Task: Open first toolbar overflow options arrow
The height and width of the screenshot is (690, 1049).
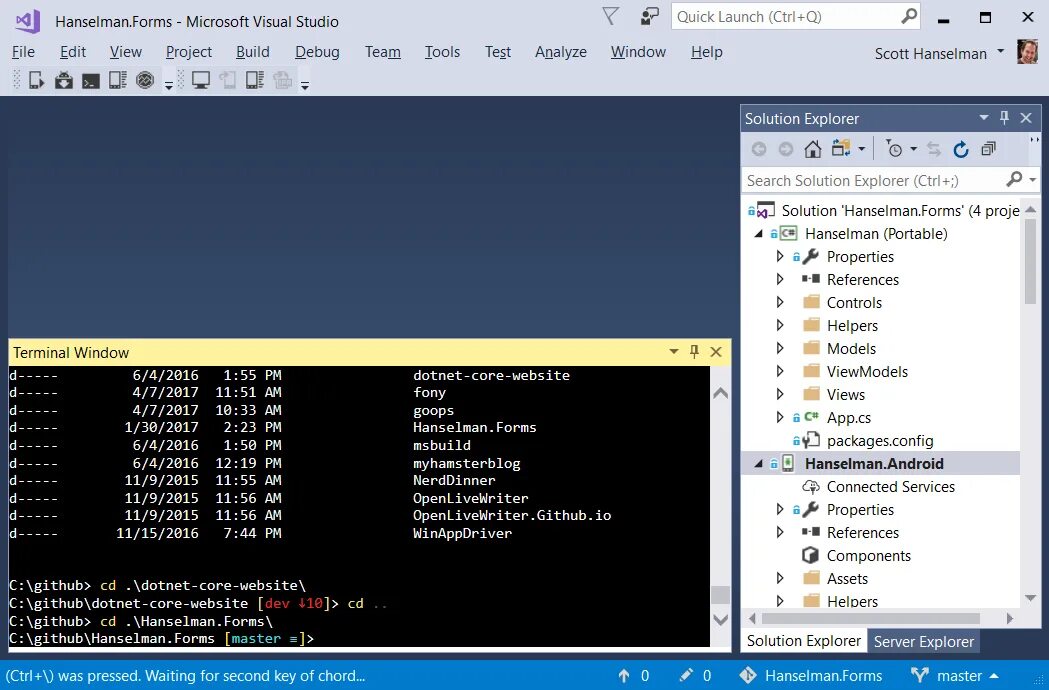Action: coord(169,85)
